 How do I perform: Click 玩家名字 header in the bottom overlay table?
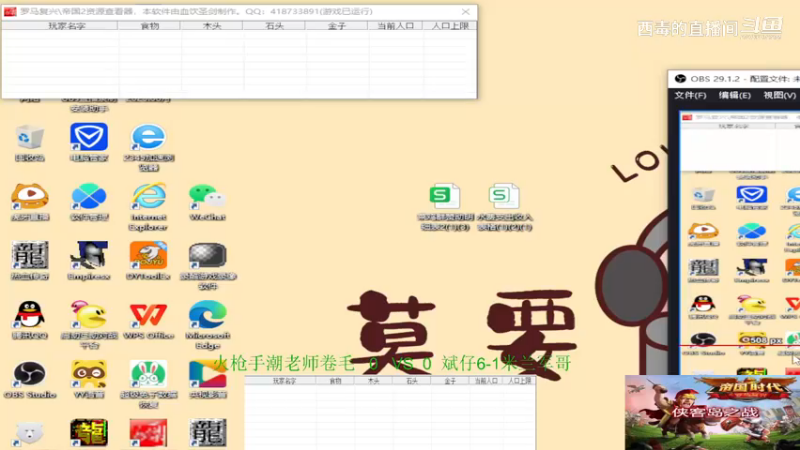pyautogui.click(x=284, y=381)
